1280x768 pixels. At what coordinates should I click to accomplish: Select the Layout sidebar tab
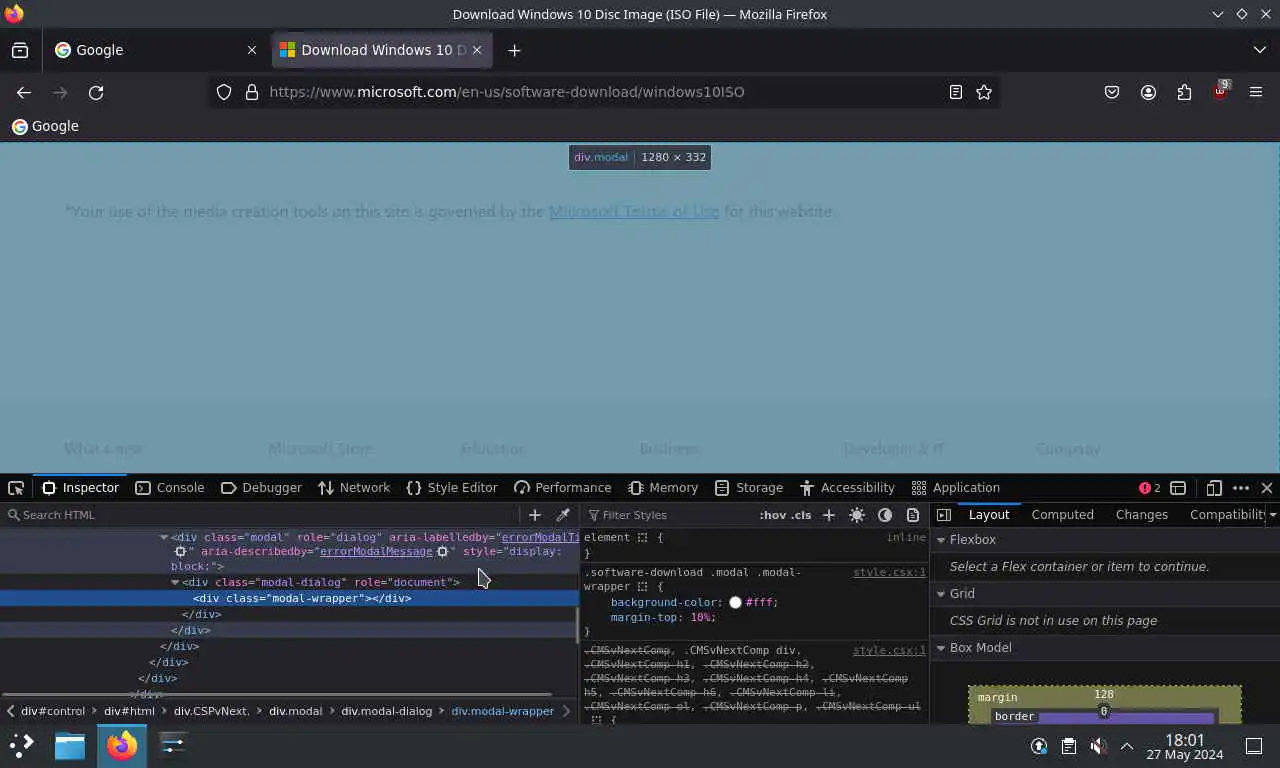point(989,515)
